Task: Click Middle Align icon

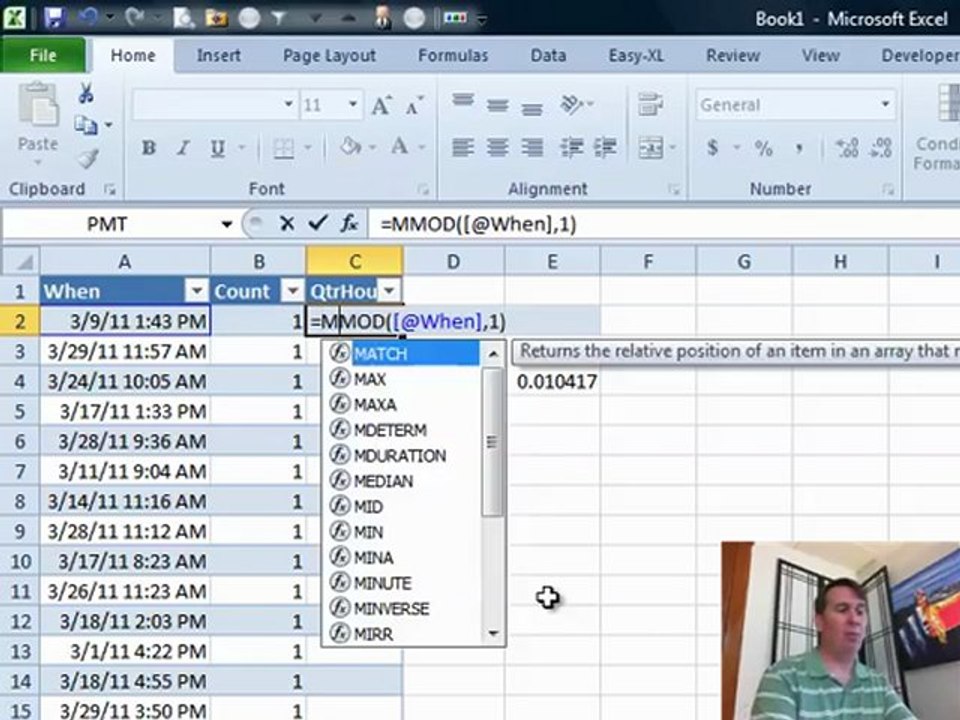Action: [497, 105]
